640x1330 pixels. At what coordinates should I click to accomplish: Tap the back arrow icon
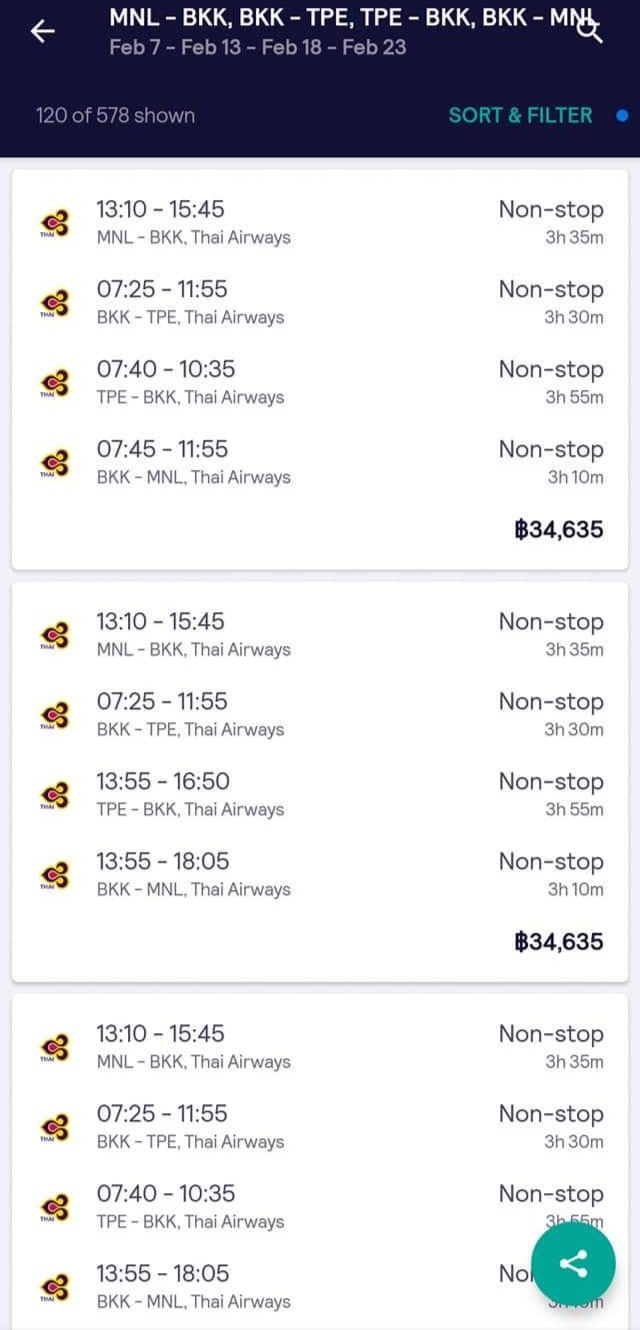coord(42,32)
